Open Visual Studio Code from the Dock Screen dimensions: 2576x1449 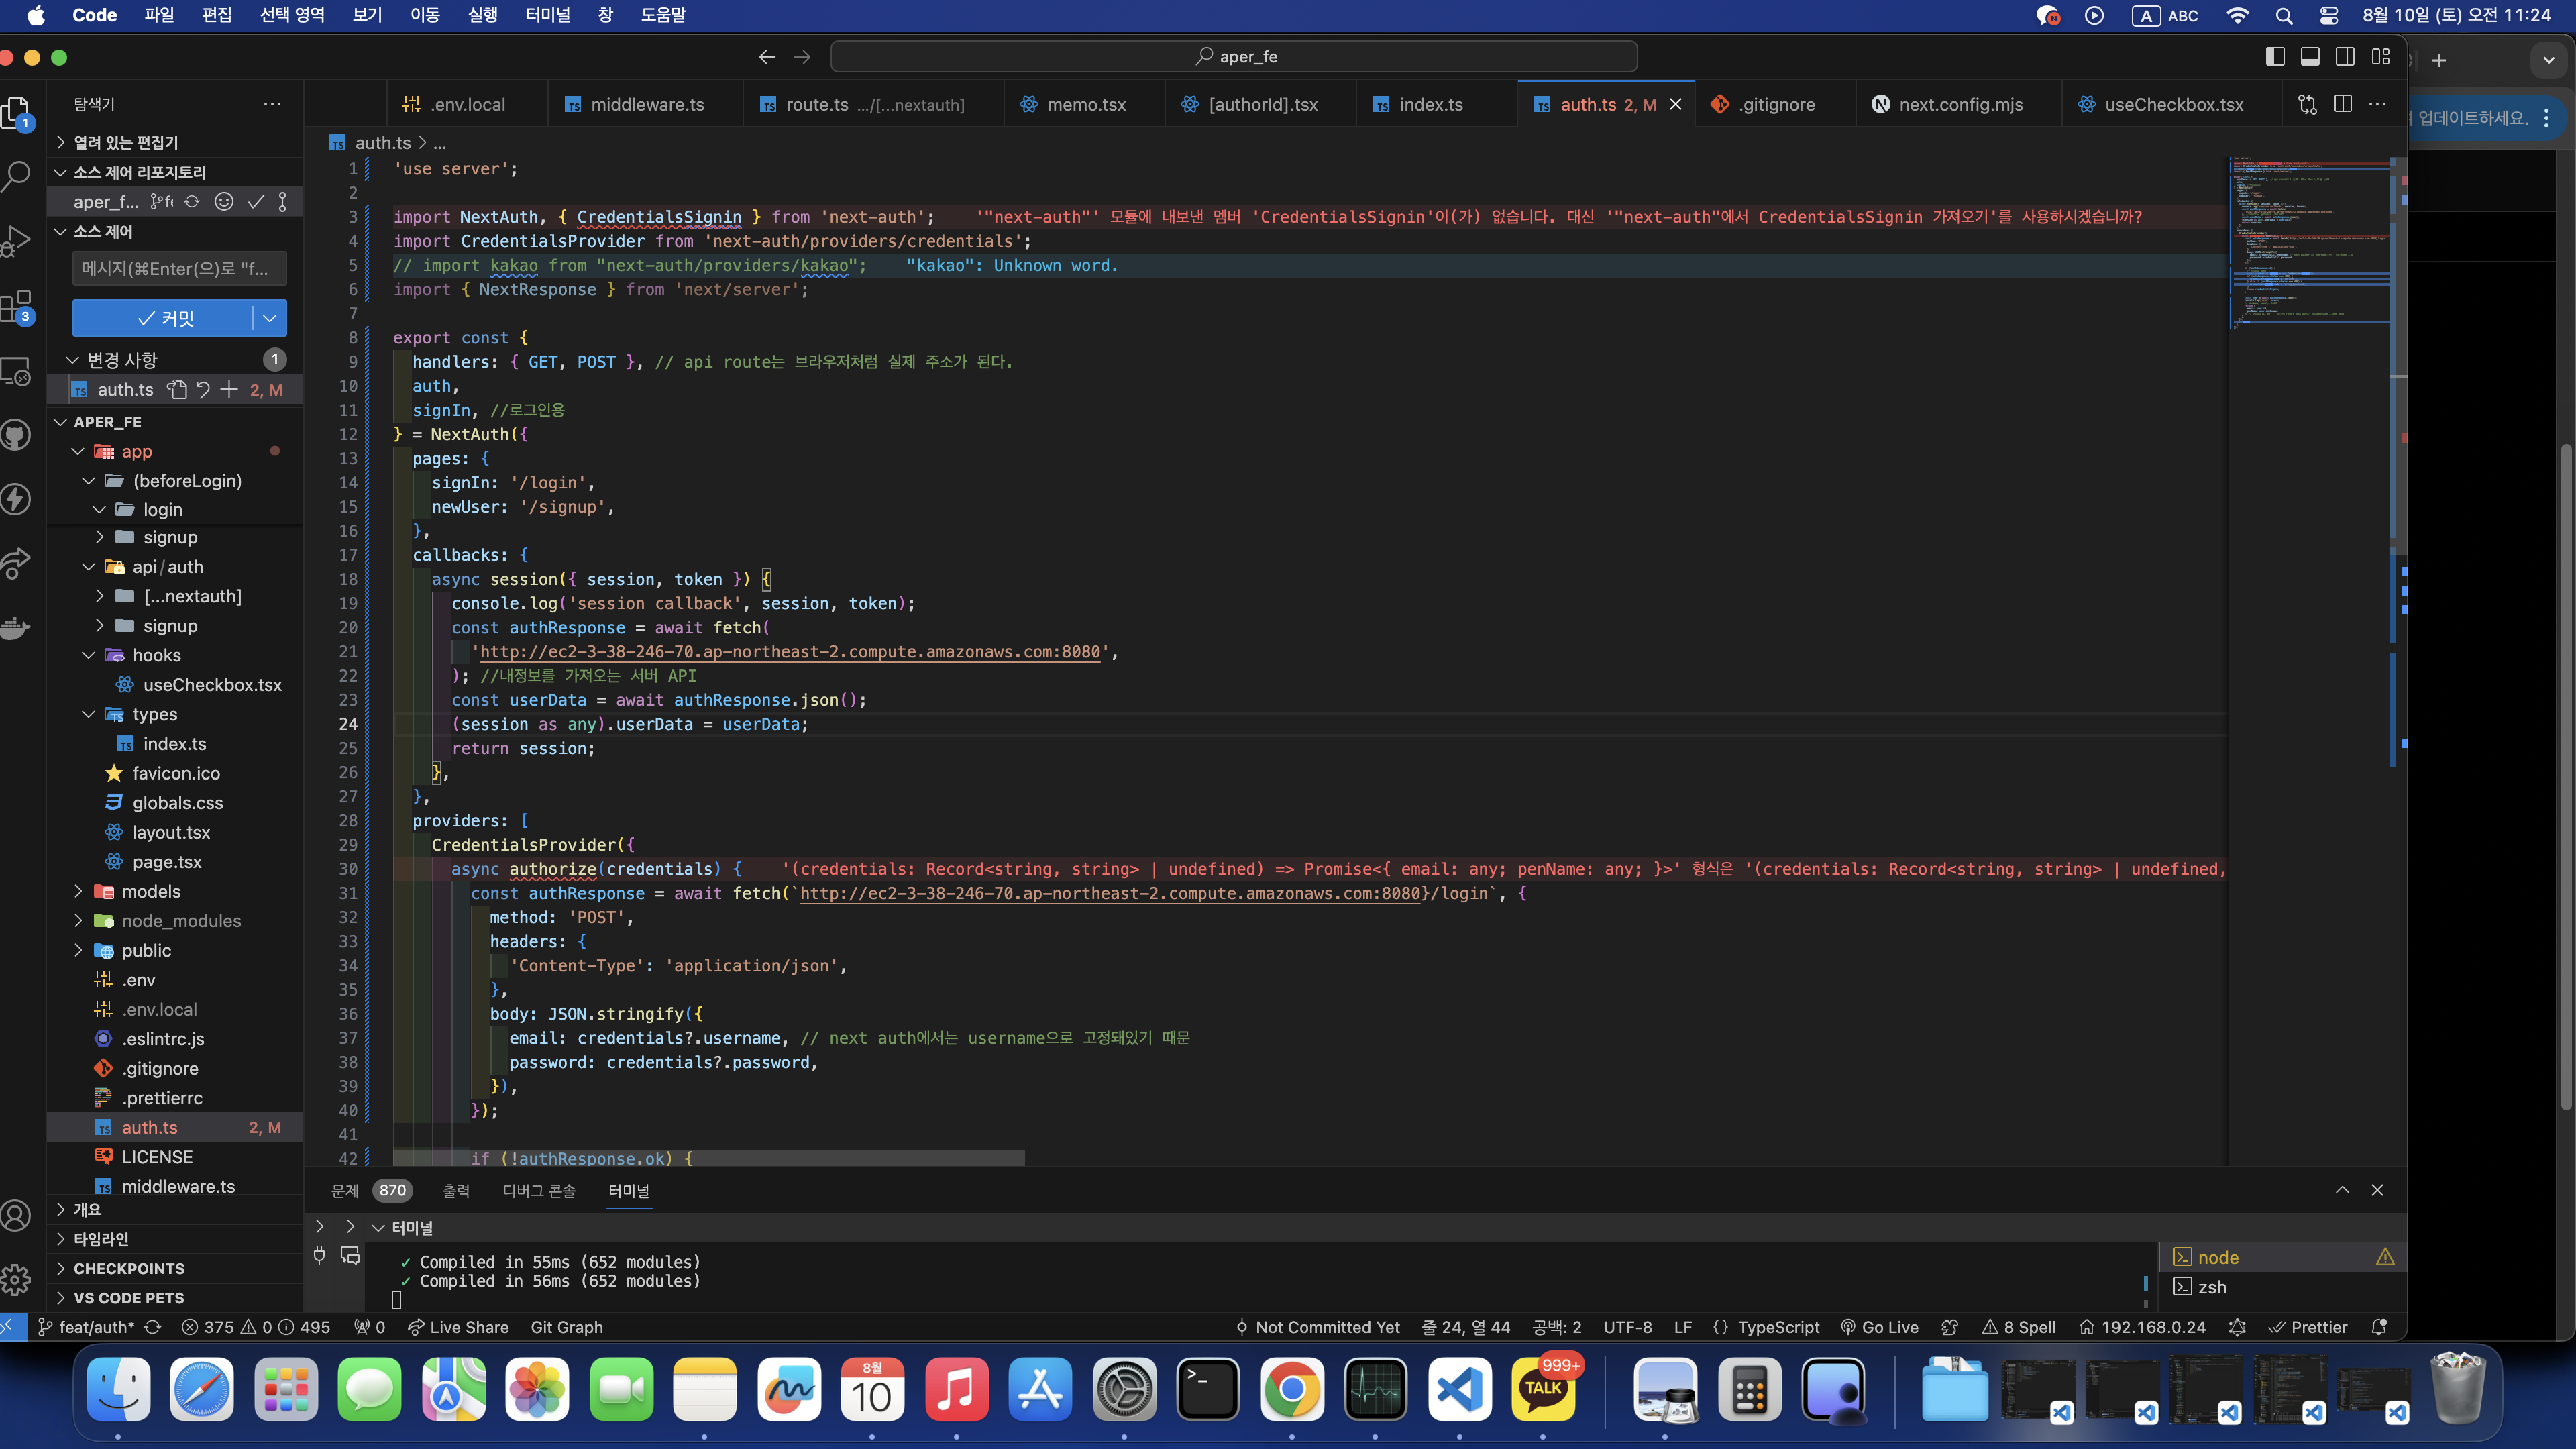[x=1459, y=1390]
